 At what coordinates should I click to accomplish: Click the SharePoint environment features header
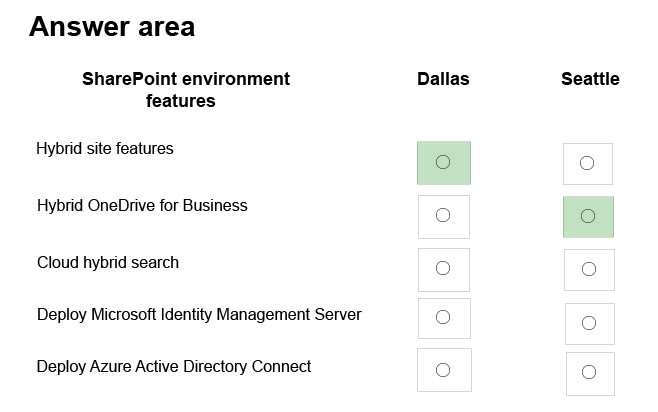tap(186, 90)
